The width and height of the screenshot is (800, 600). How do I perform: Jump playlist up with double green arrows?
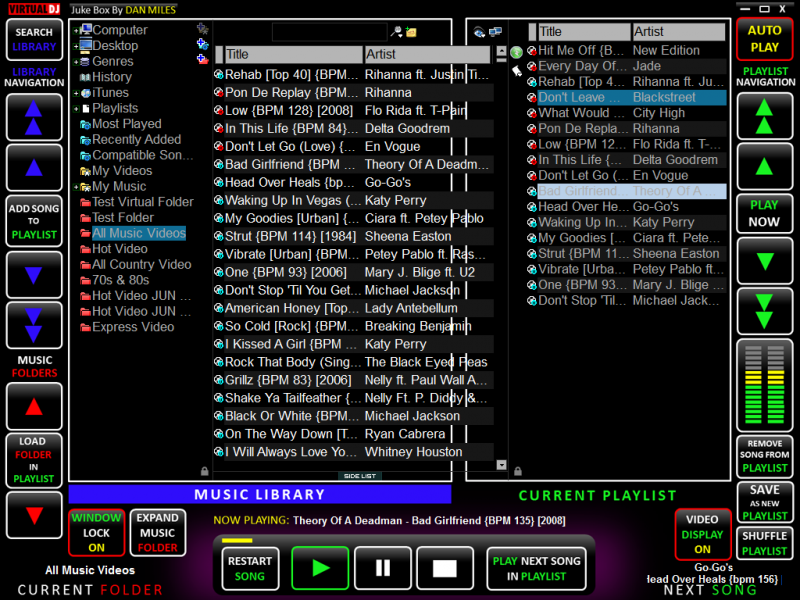(765, 117)
